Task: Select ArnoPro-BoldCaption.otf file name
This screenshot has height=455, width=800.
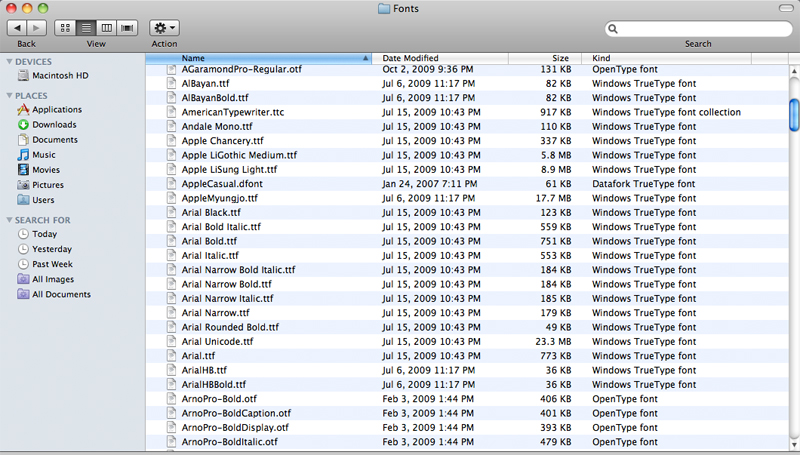Action: click(x=237, y=413)
